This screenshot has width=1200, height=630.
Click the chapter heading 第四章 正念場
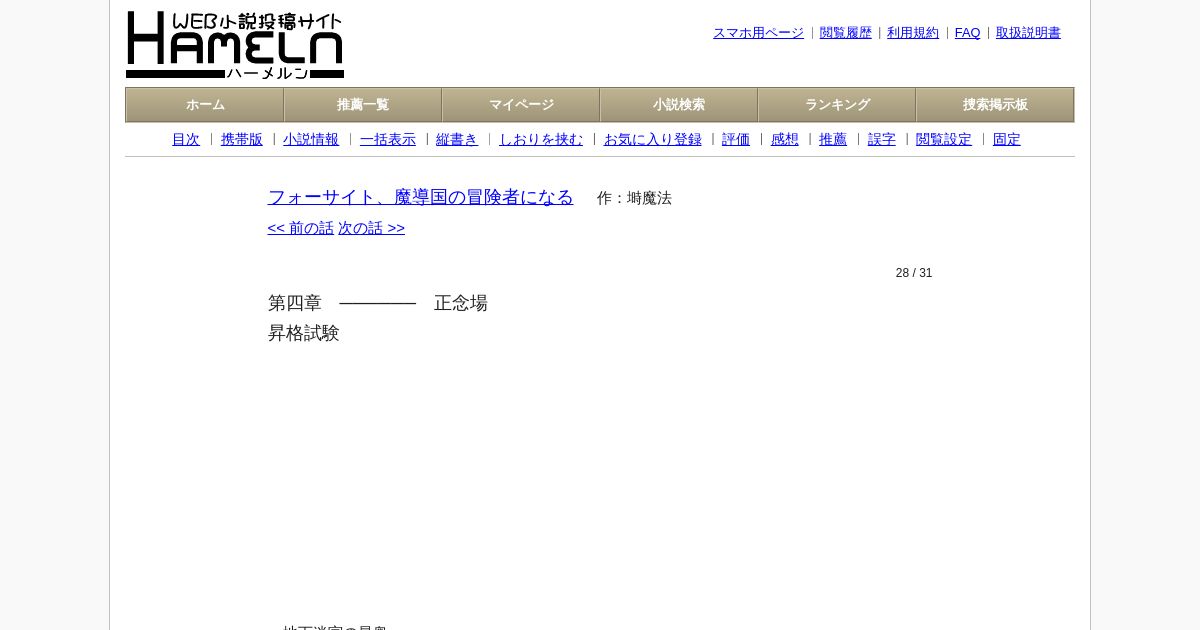coord(378,303)
